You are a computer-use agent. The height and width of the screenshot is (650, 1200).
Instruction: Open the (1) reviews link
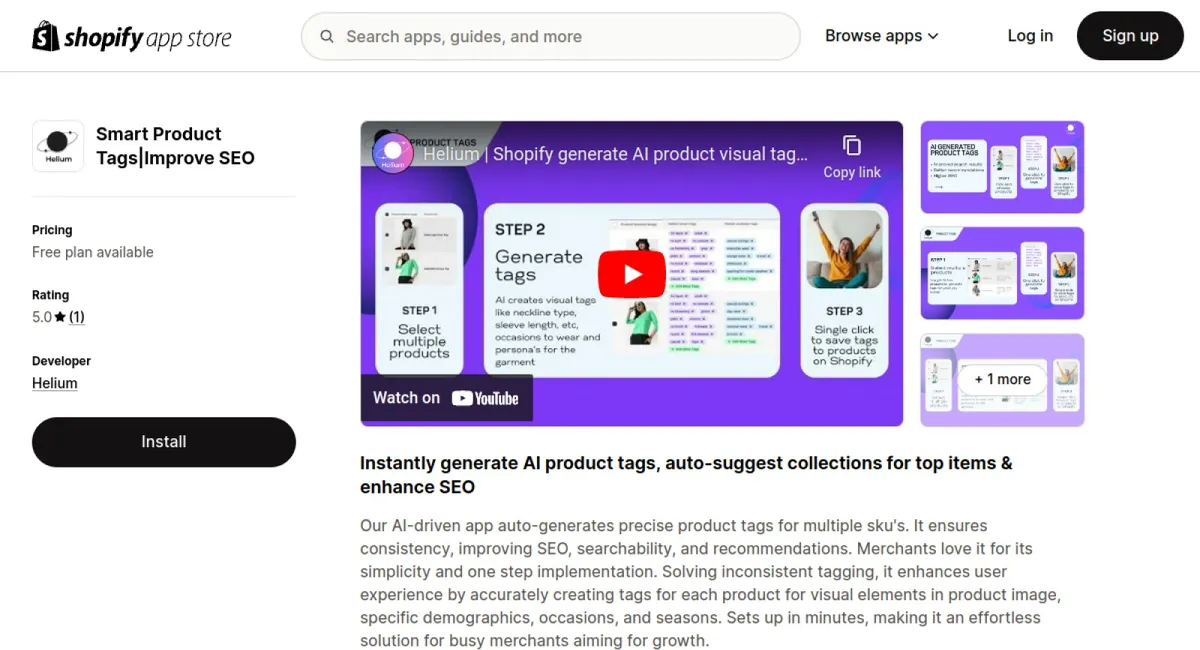pyautogui.click(x=77, y=317)
